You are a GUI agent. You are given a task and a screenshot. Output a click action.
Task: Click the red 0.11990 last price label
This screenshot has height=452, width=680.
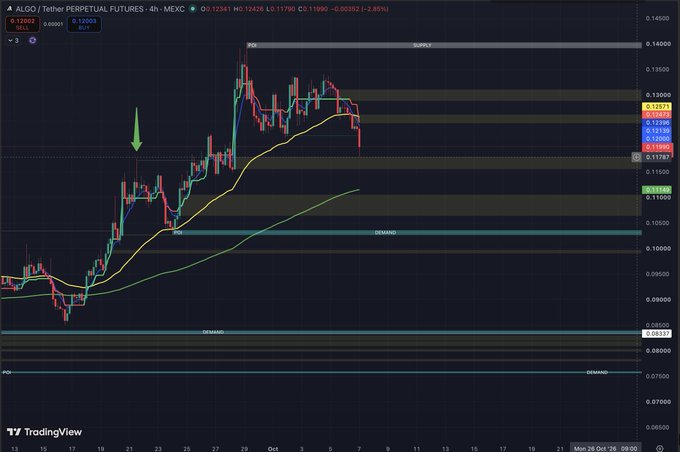(657, 147)
